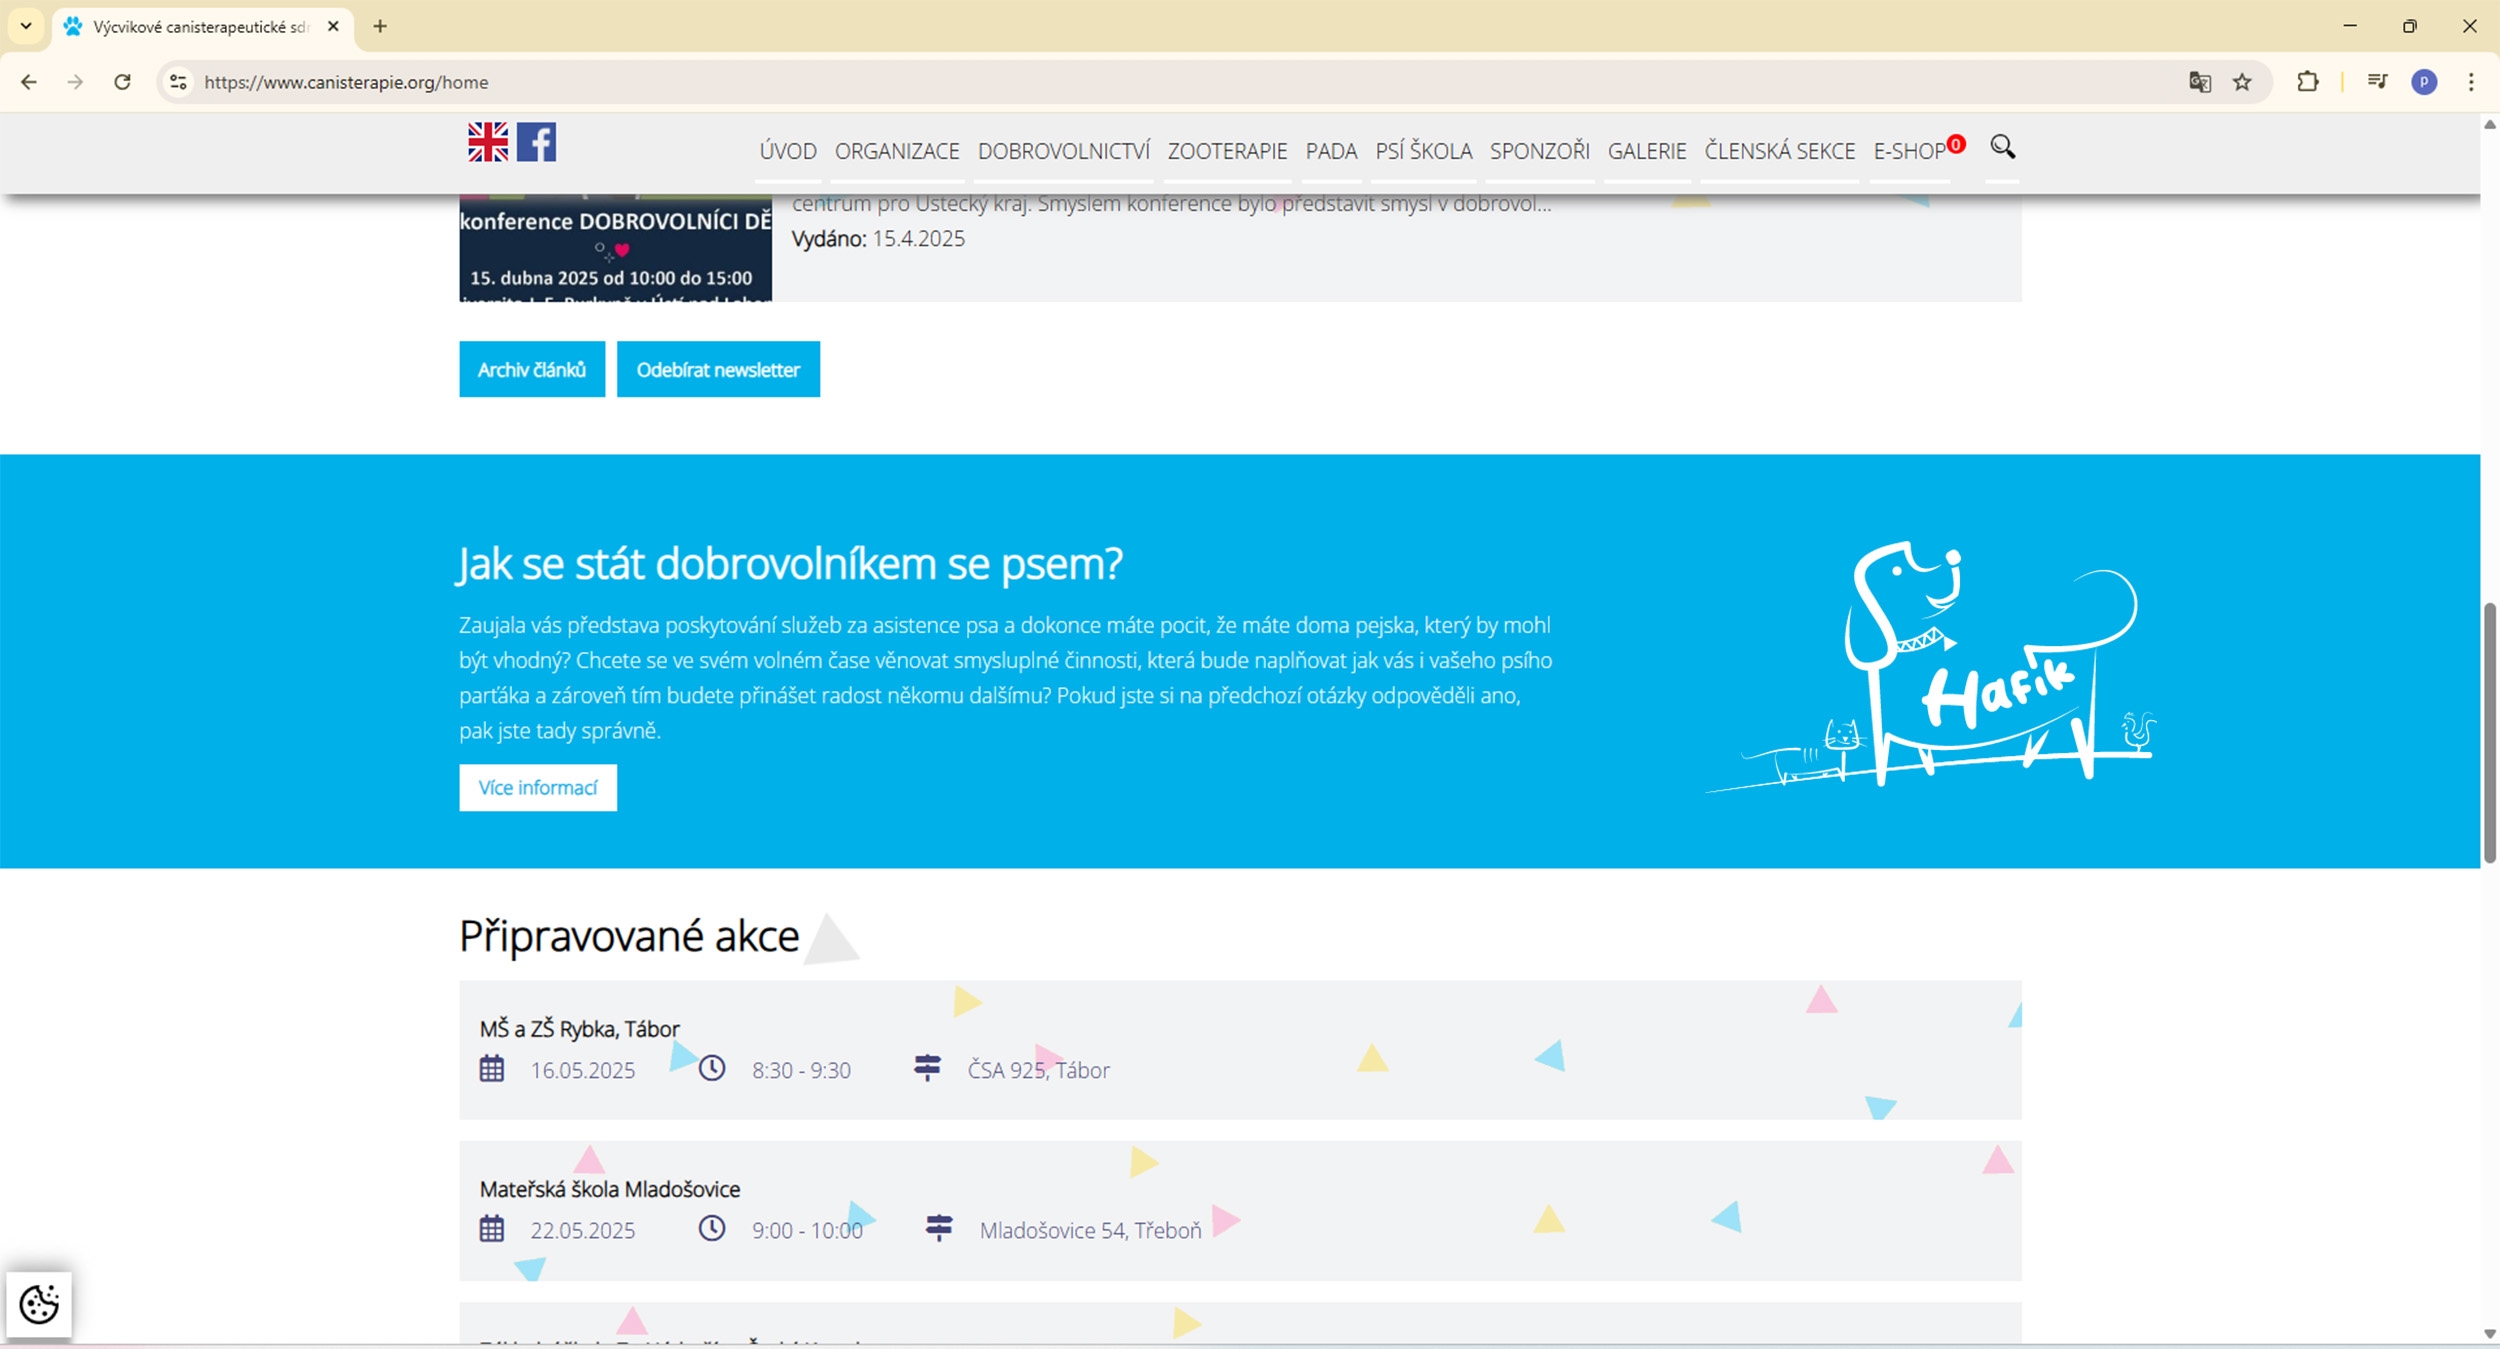Open Chrome three-dot menu
2500x1349 pixels.
coord(2471,82)
